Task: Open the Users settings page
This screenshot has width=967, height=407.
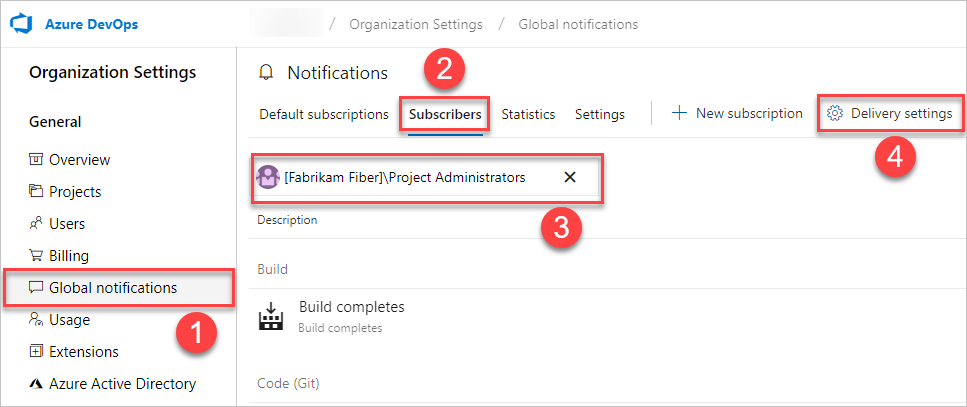Action: click(x=67, y=224)
